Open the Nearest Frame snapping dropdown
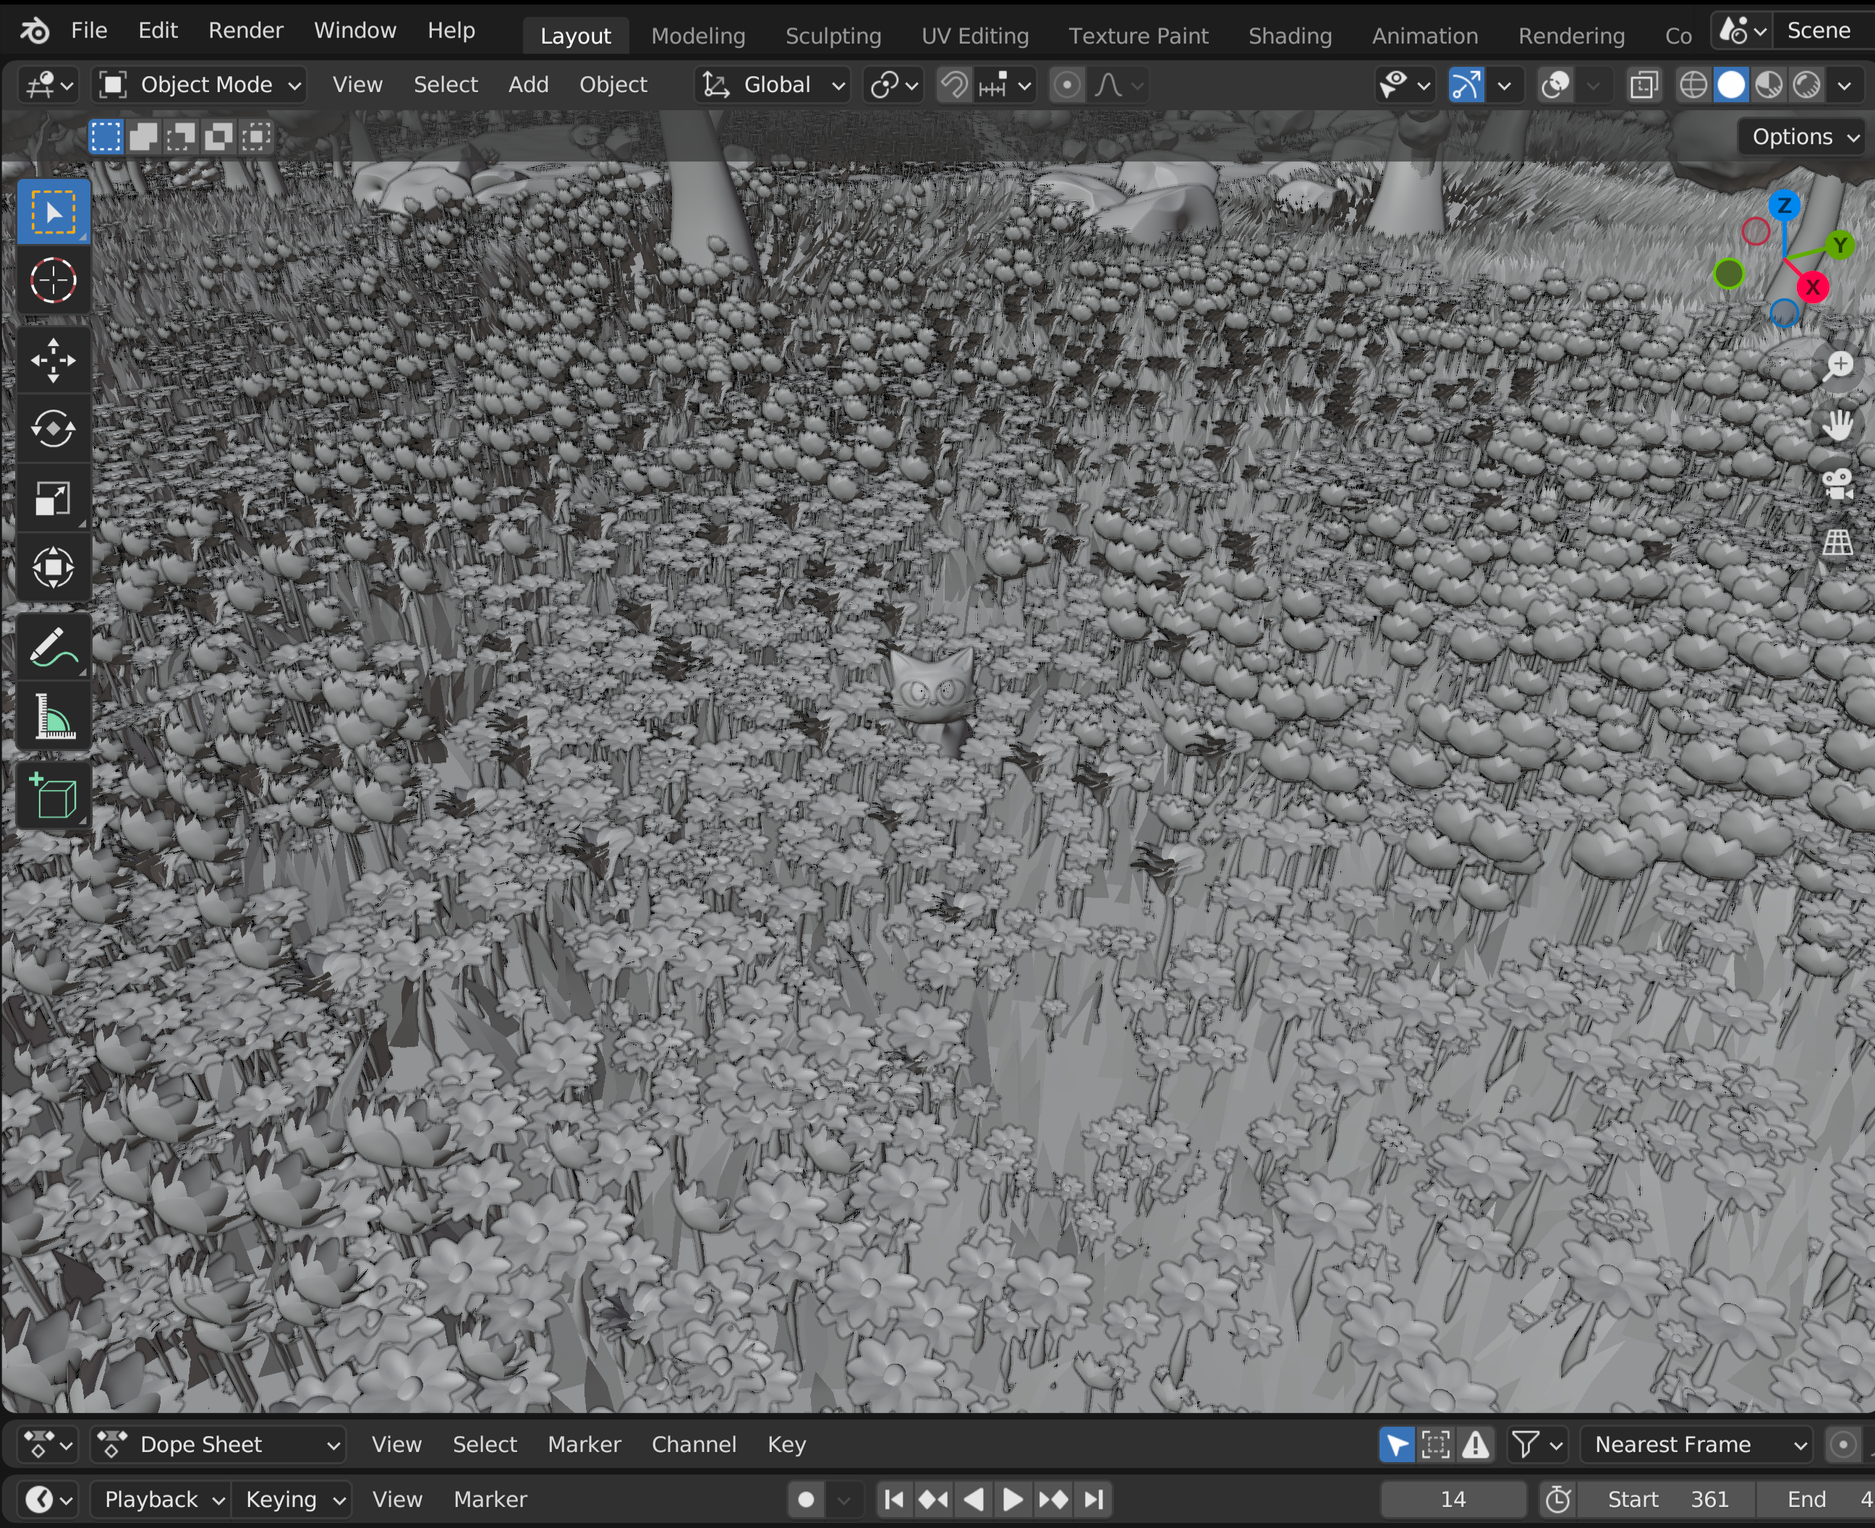This screenshot has height=1528, width=1875. click(x=1697, y=1444)
